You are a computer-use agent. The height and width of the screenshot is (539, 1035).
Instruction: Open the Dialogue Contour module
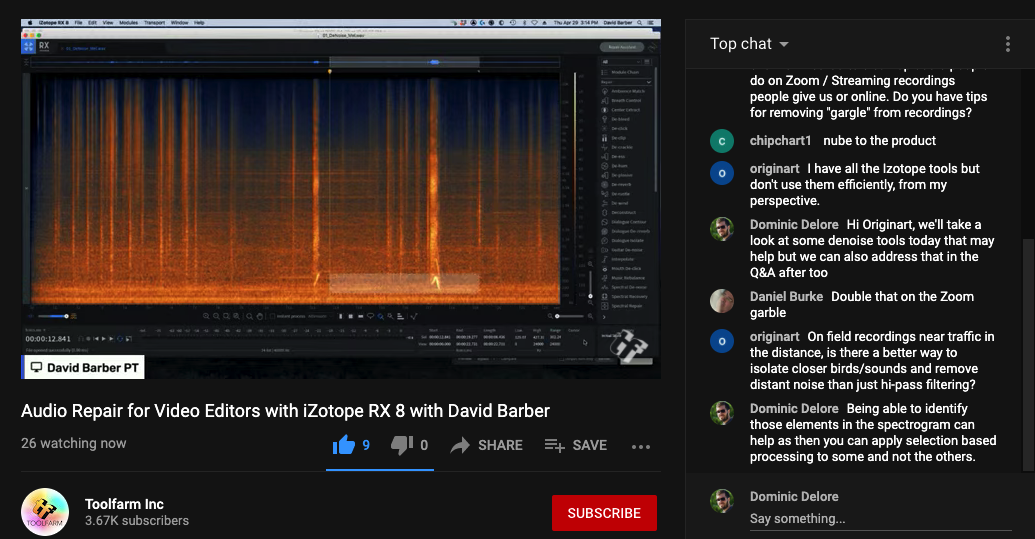click(624, 222)
